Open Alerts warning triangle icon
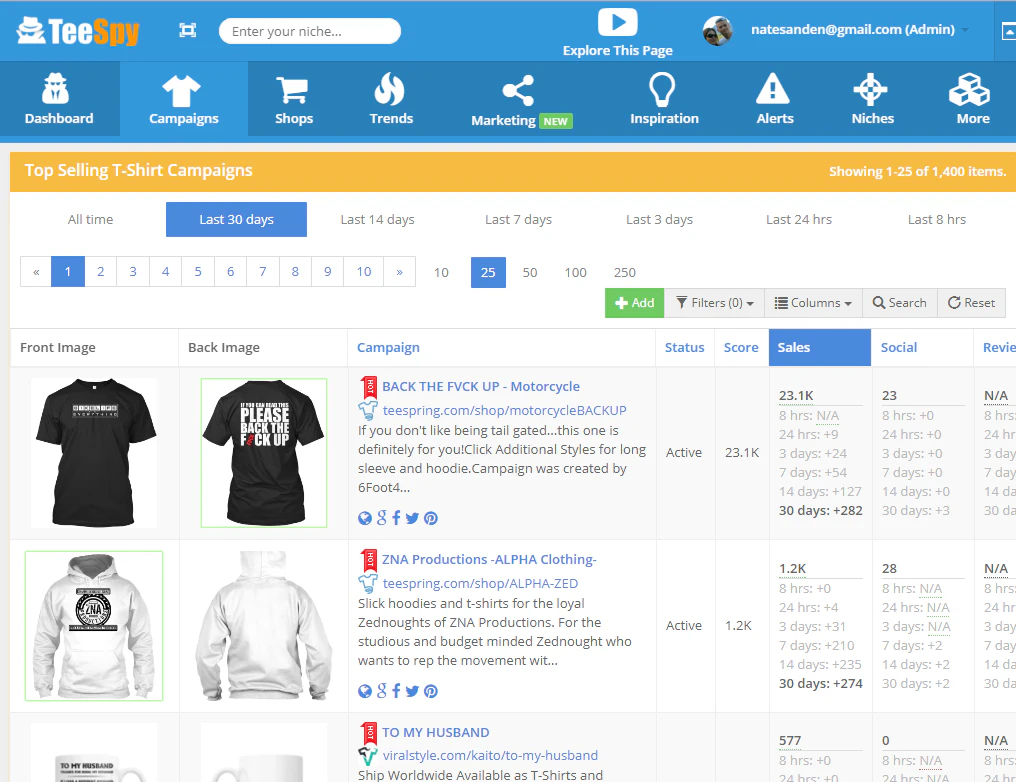 [x=772, y=89]
